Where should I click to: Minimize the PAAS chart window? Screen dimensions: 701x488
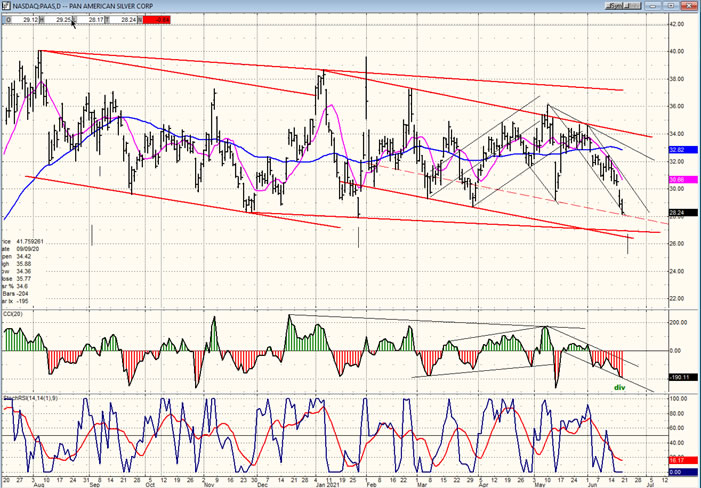click(x=653, y=6)
